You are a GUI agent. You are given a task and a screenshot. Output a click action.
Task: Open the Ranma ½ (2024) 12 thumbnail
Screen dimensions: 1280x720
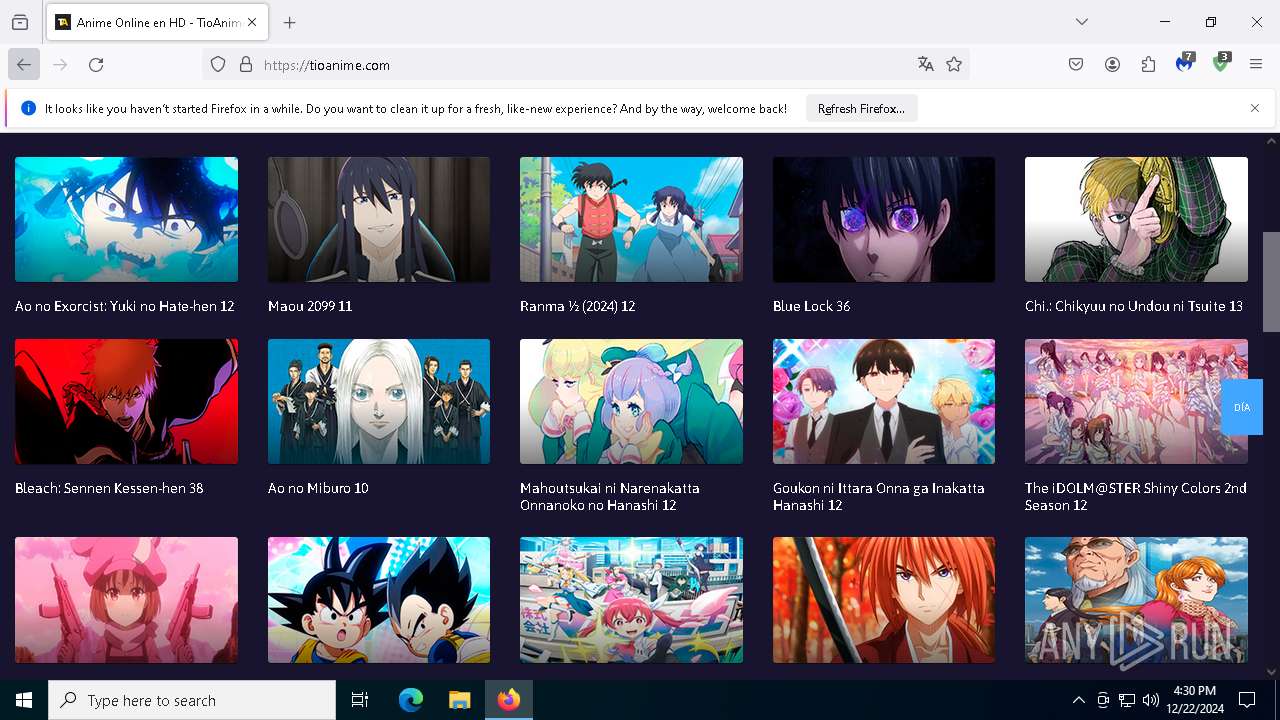(631, 219)
